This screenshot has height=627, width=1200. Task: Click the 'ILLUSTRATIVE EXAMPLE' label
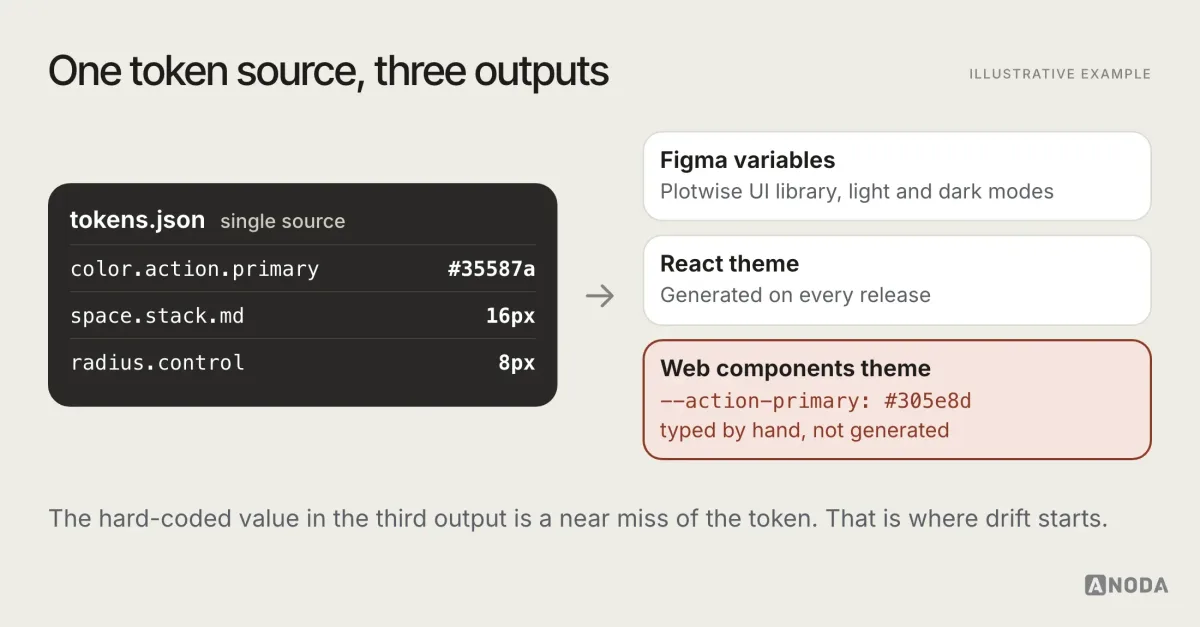1060,74
